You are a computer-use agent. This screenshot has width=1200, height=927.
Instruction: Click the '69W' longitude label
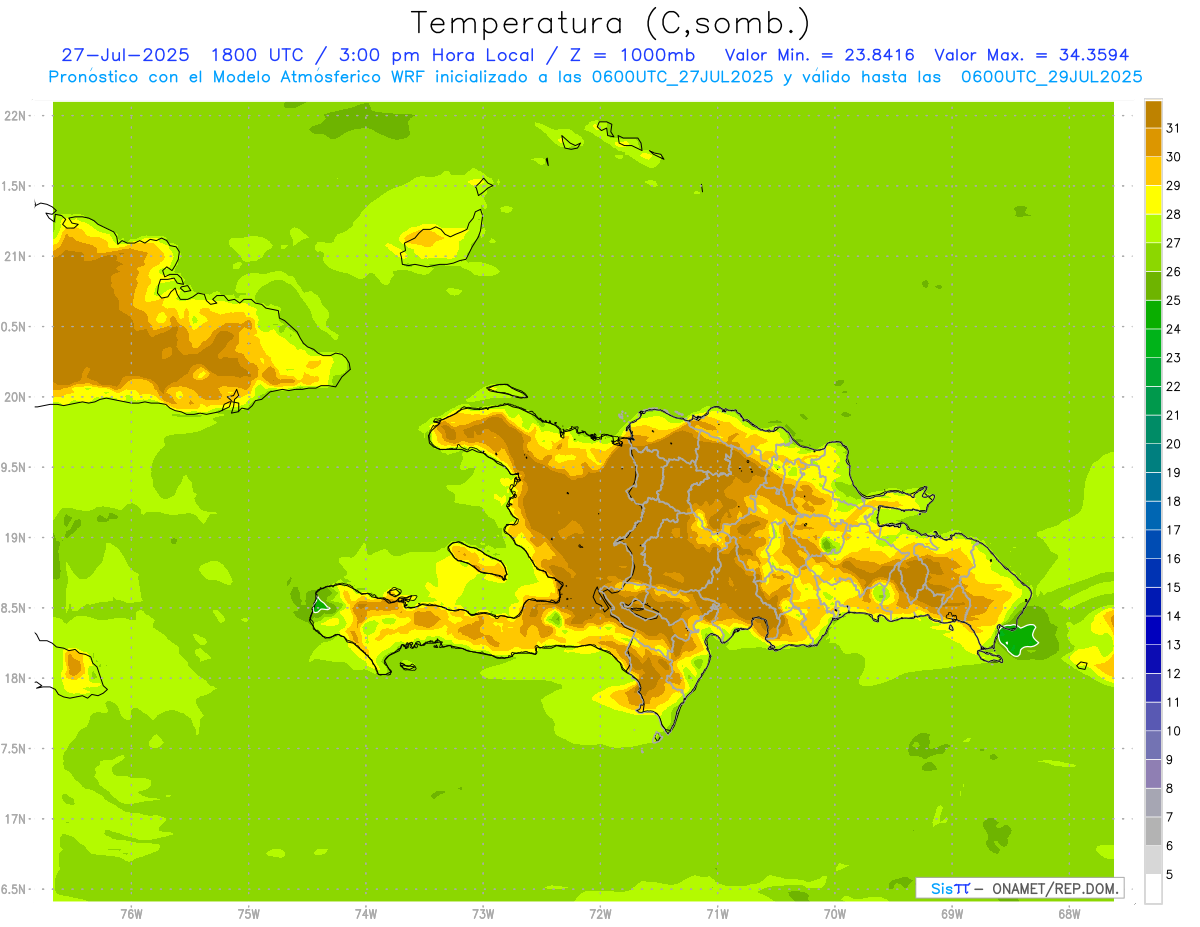coord(952,914)
